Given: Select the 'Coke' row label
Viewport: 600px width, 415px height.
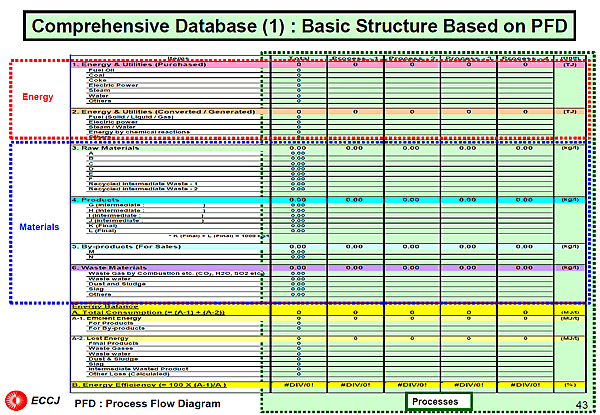Looking at the screenshot, I should point(97,80).
